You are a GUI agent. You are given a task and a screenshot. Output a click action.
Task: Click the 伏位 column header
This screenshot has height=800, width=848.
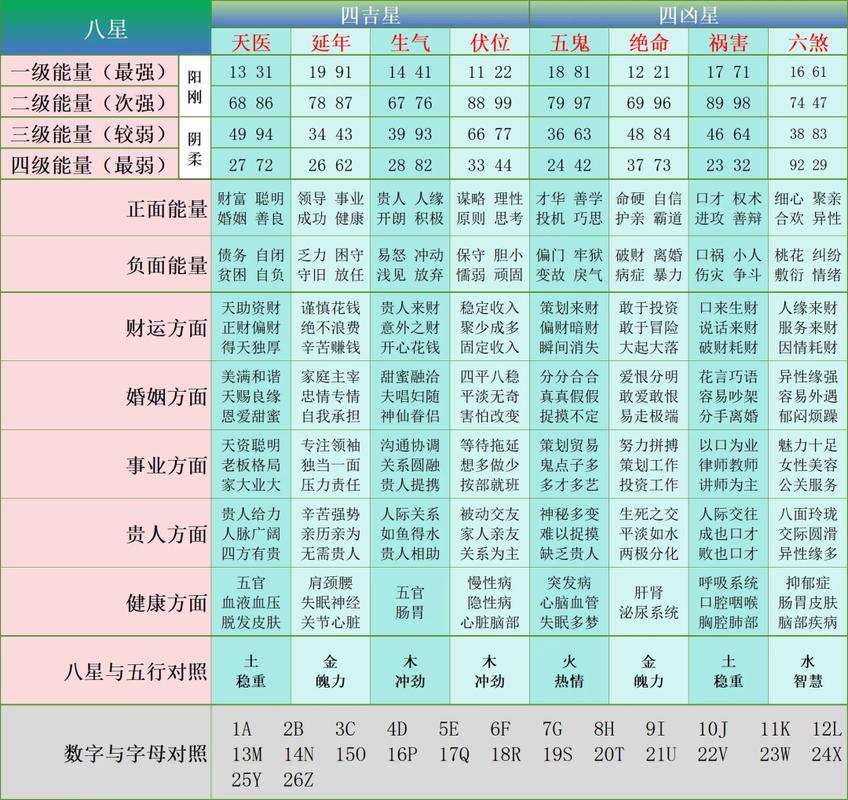[x=489, y=42]
